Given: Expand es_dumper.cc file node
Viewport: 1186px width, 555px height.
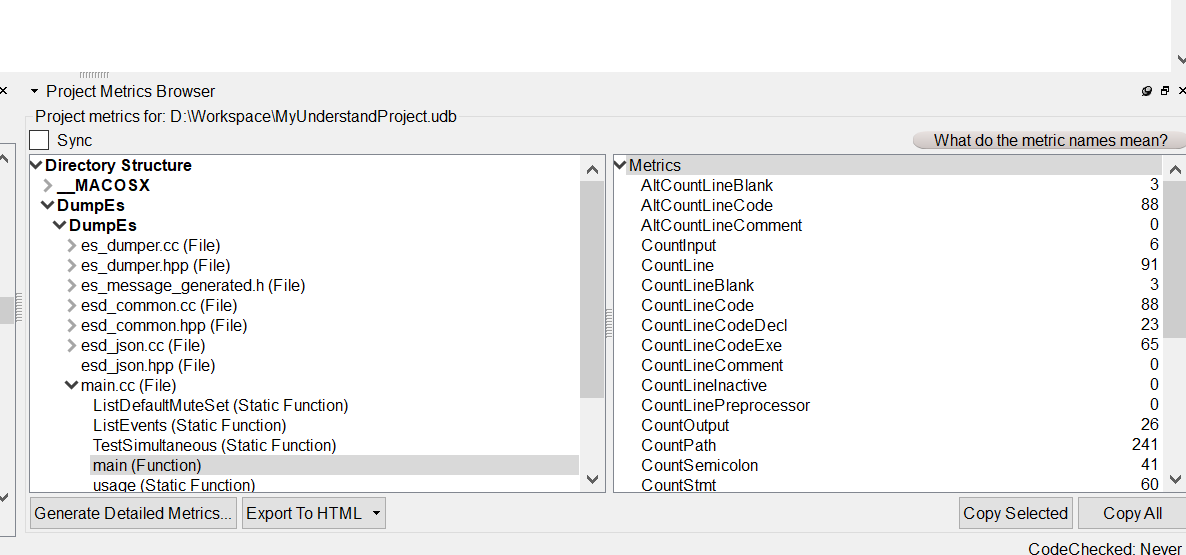Looking at the screenshot, I should (73, 245).
